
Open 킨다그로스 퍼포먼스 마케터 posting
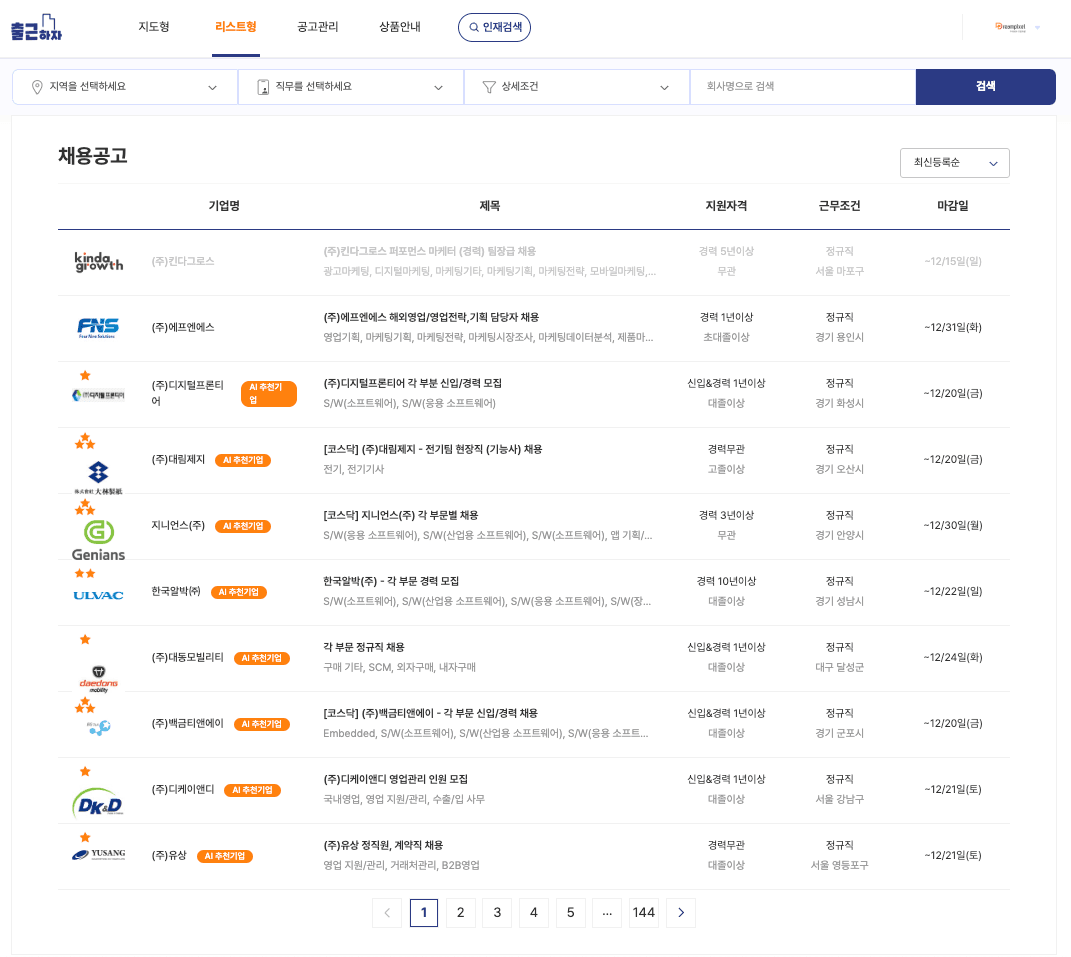(430, 252)
